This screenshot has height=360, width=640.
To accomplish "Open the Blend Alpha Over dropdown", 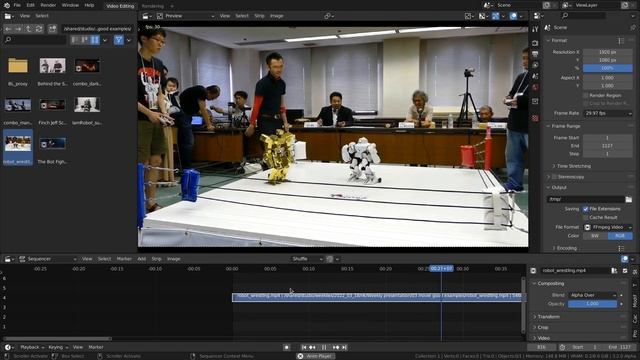I will [x=592, y=295].
